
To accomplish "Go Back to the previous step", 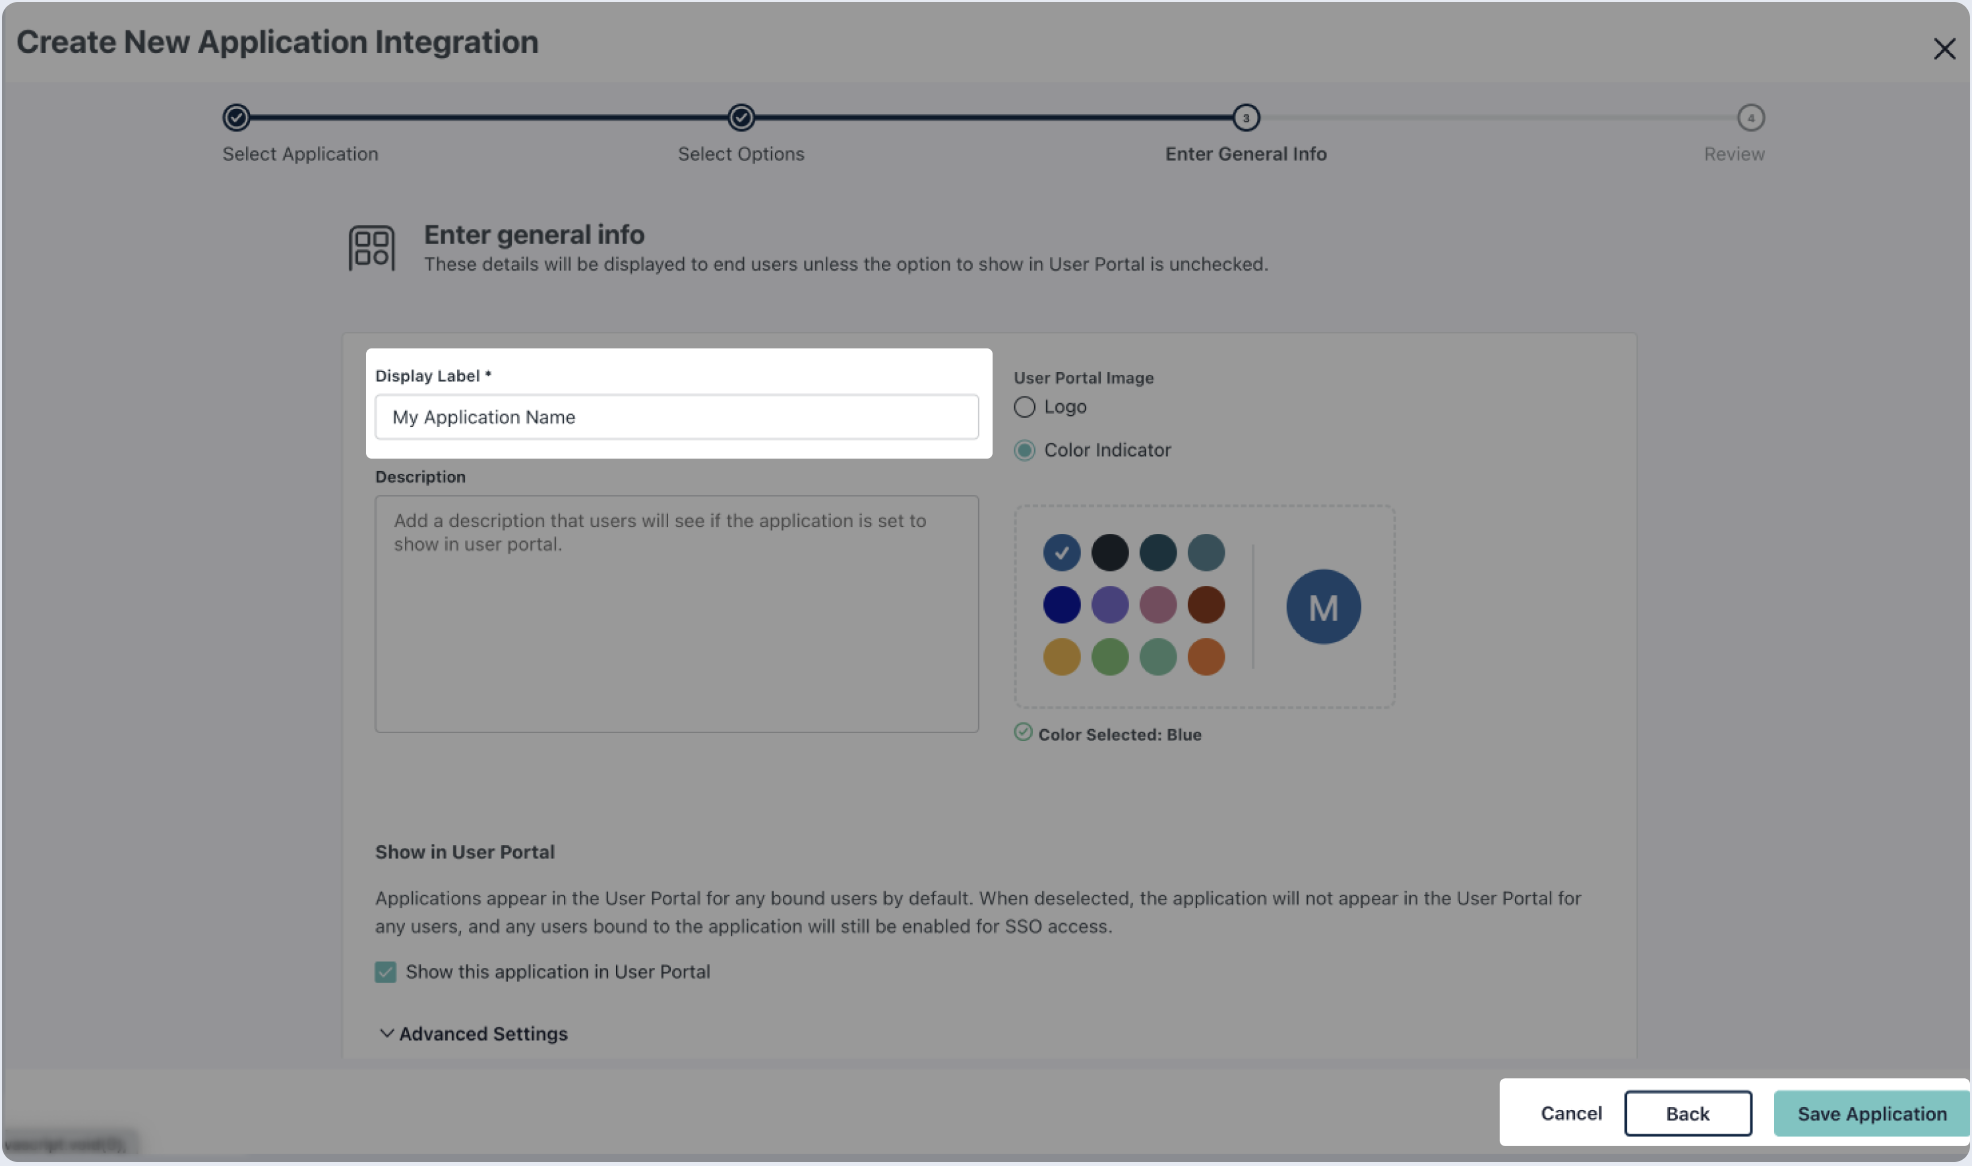I will (x=1687, y=1114).
